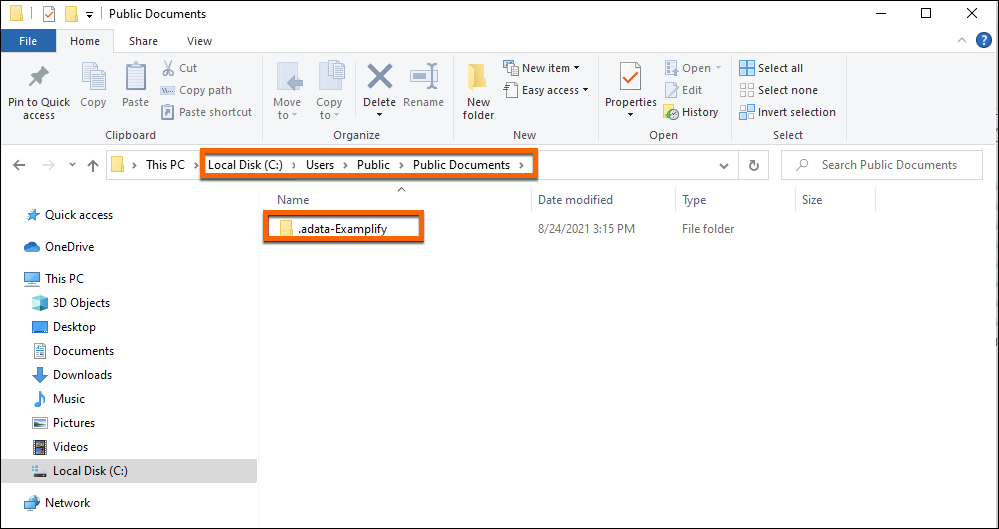Click Edit in the Open group
999x529 pixels.
point(683,90)
